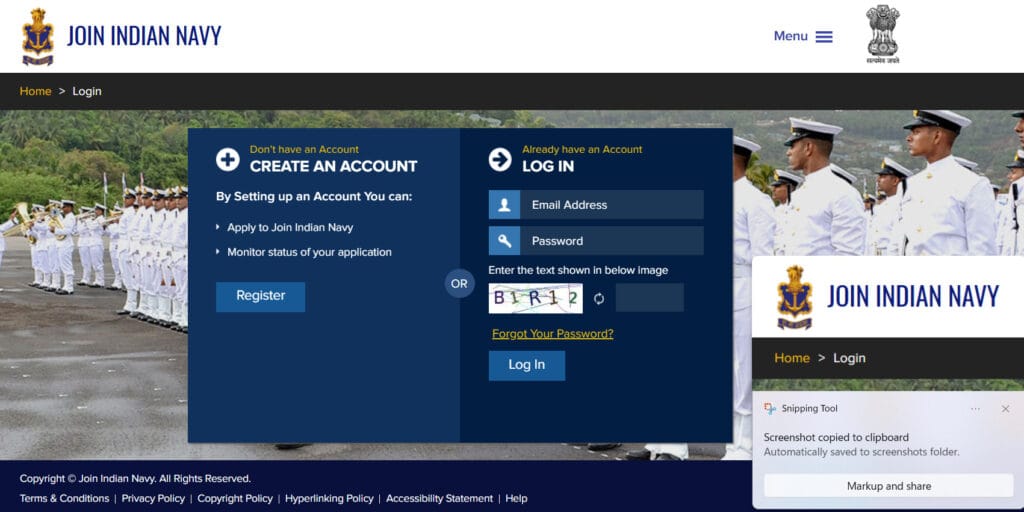Screen dimensions: 1024x512
Task: Click Markup and share in notification
Action: pyautogui.click(x=889, y=486)
